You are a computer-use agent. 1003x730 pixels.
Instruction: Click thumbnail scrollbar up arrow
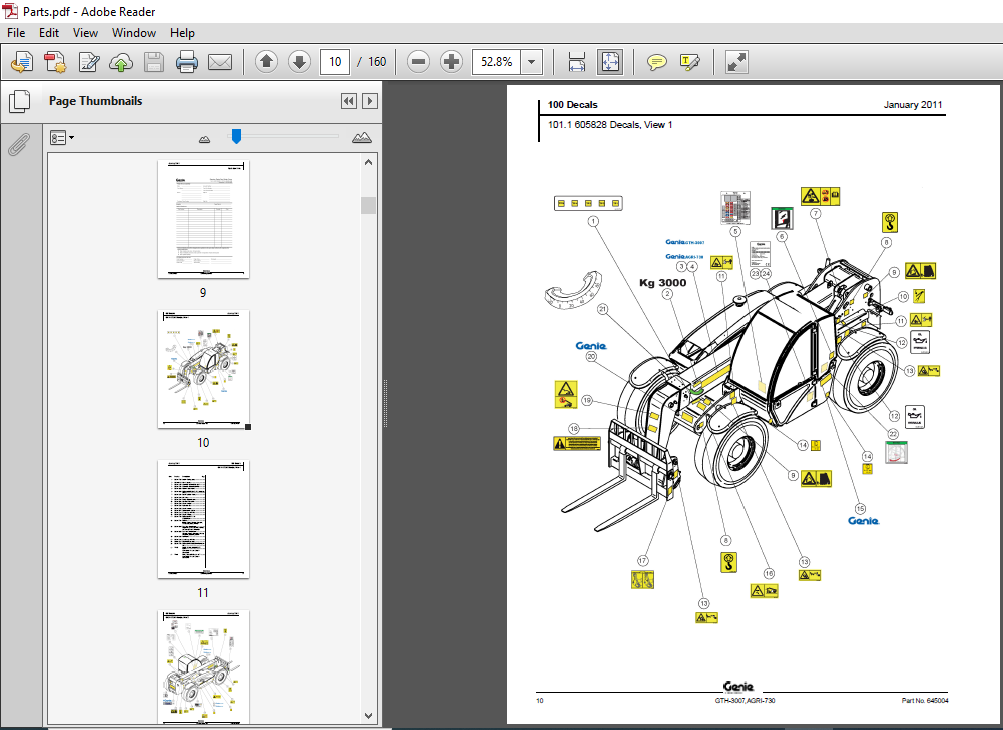[368, 163]
